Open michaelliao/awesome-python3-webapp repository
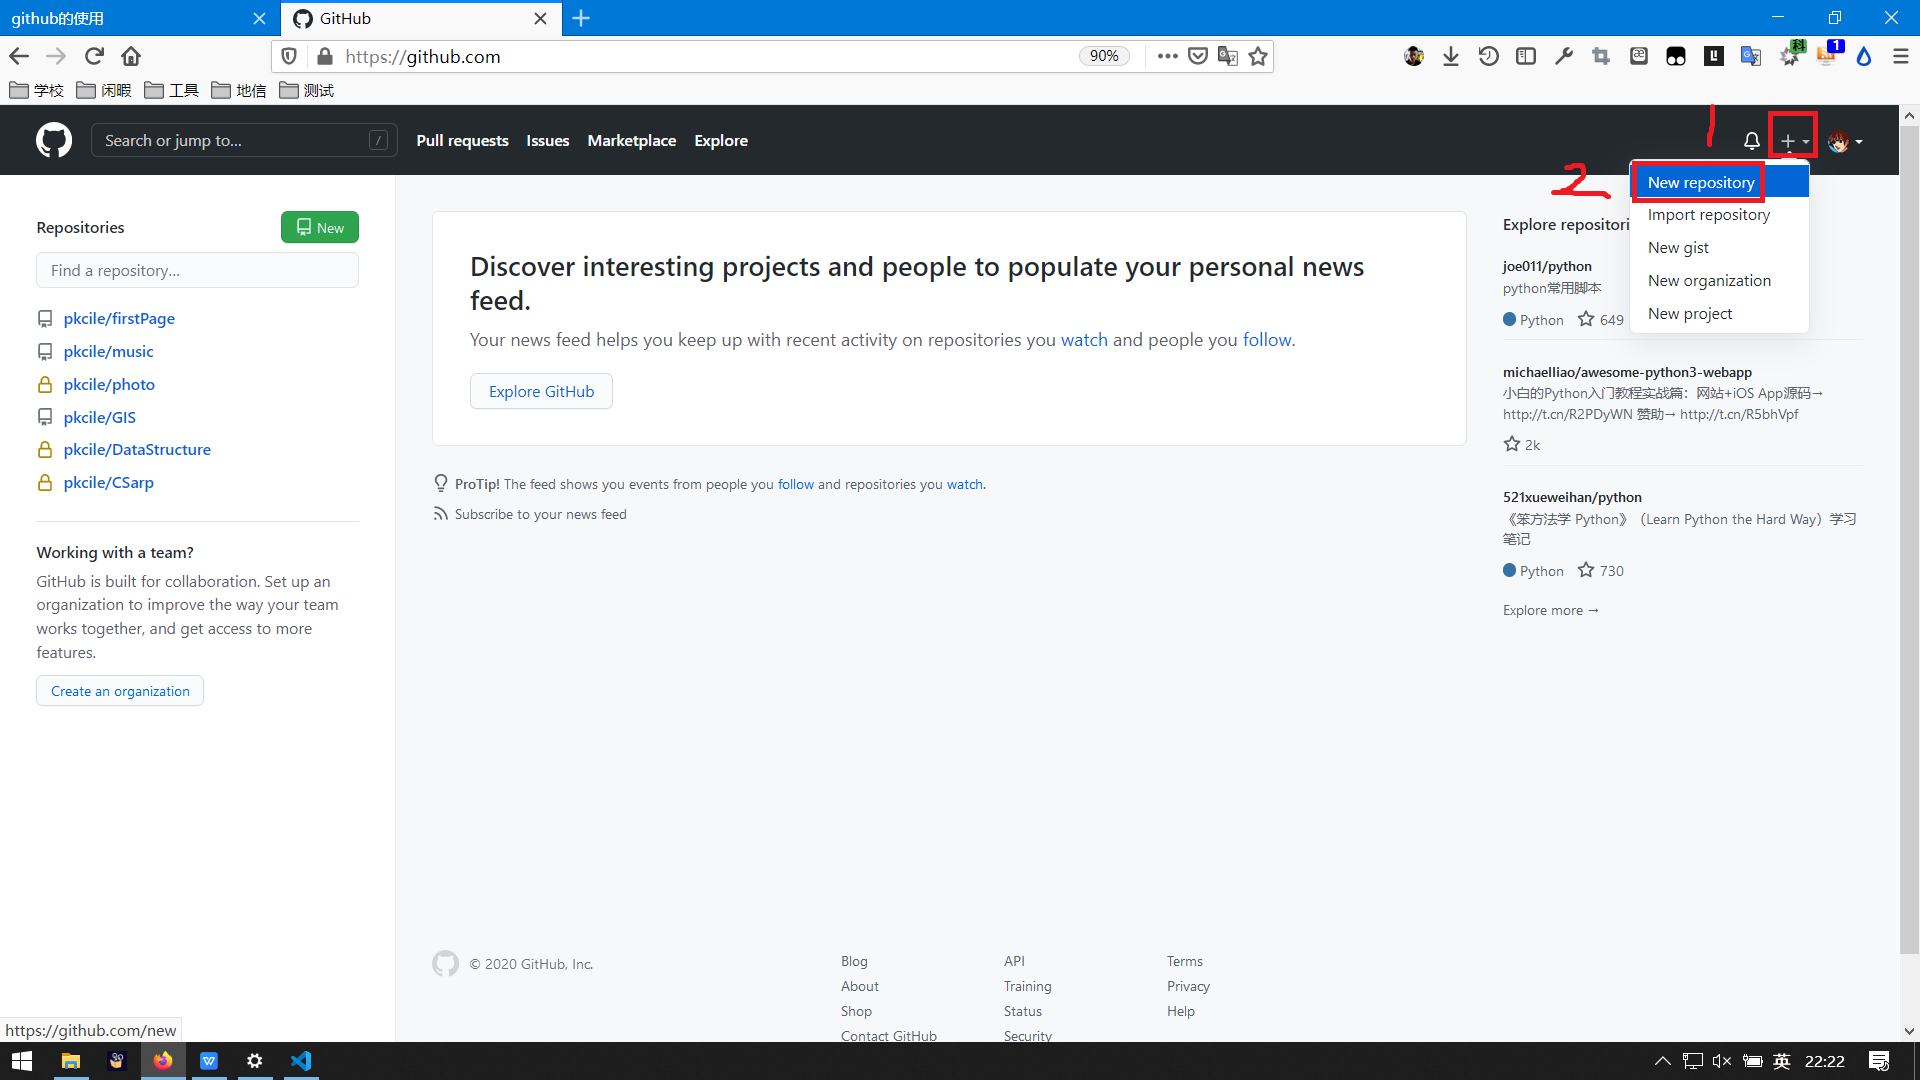 click(1627, 372)
